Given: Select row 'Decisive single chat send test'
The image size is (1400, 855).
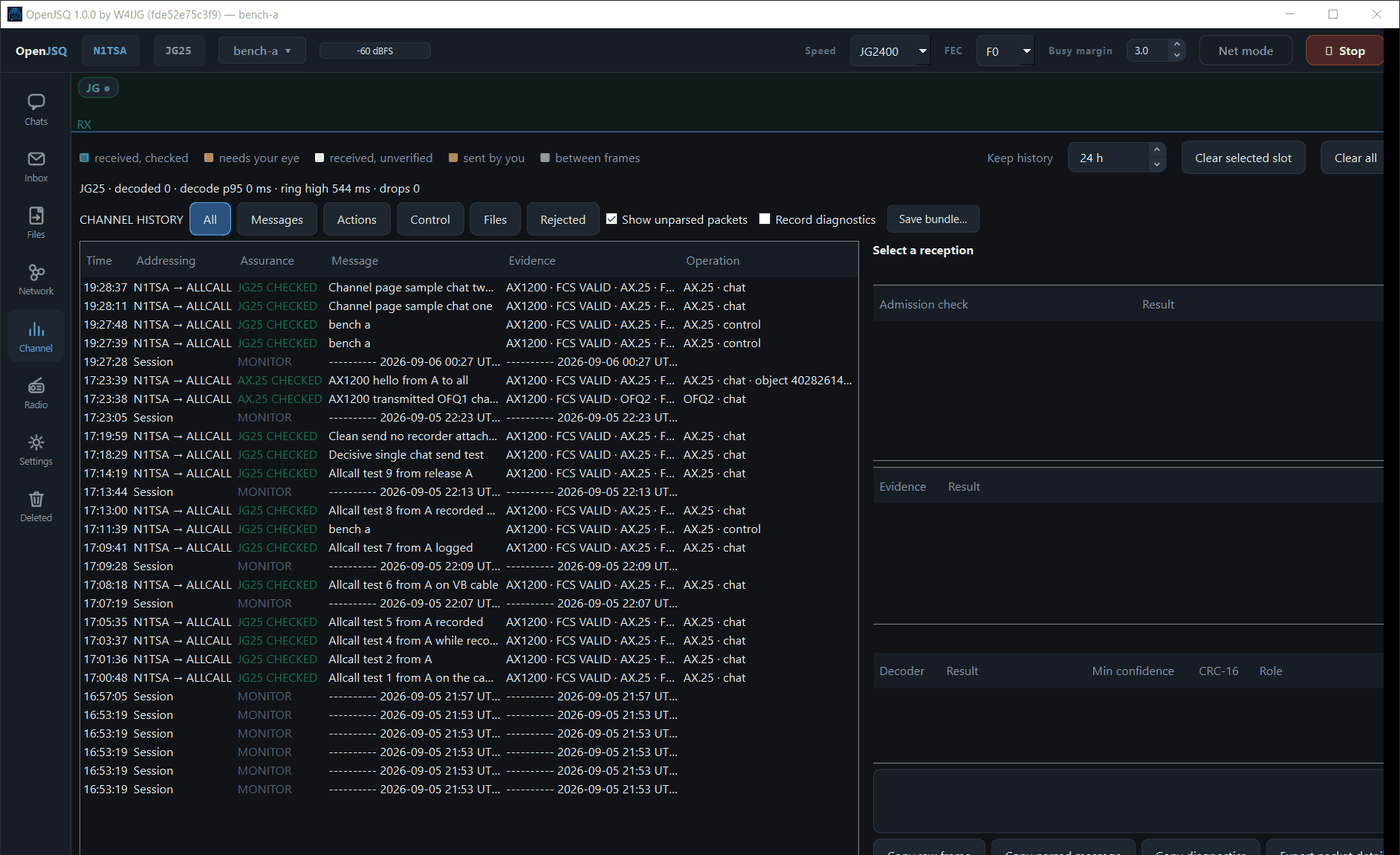Looking at the screenshot, I should 469,454.
